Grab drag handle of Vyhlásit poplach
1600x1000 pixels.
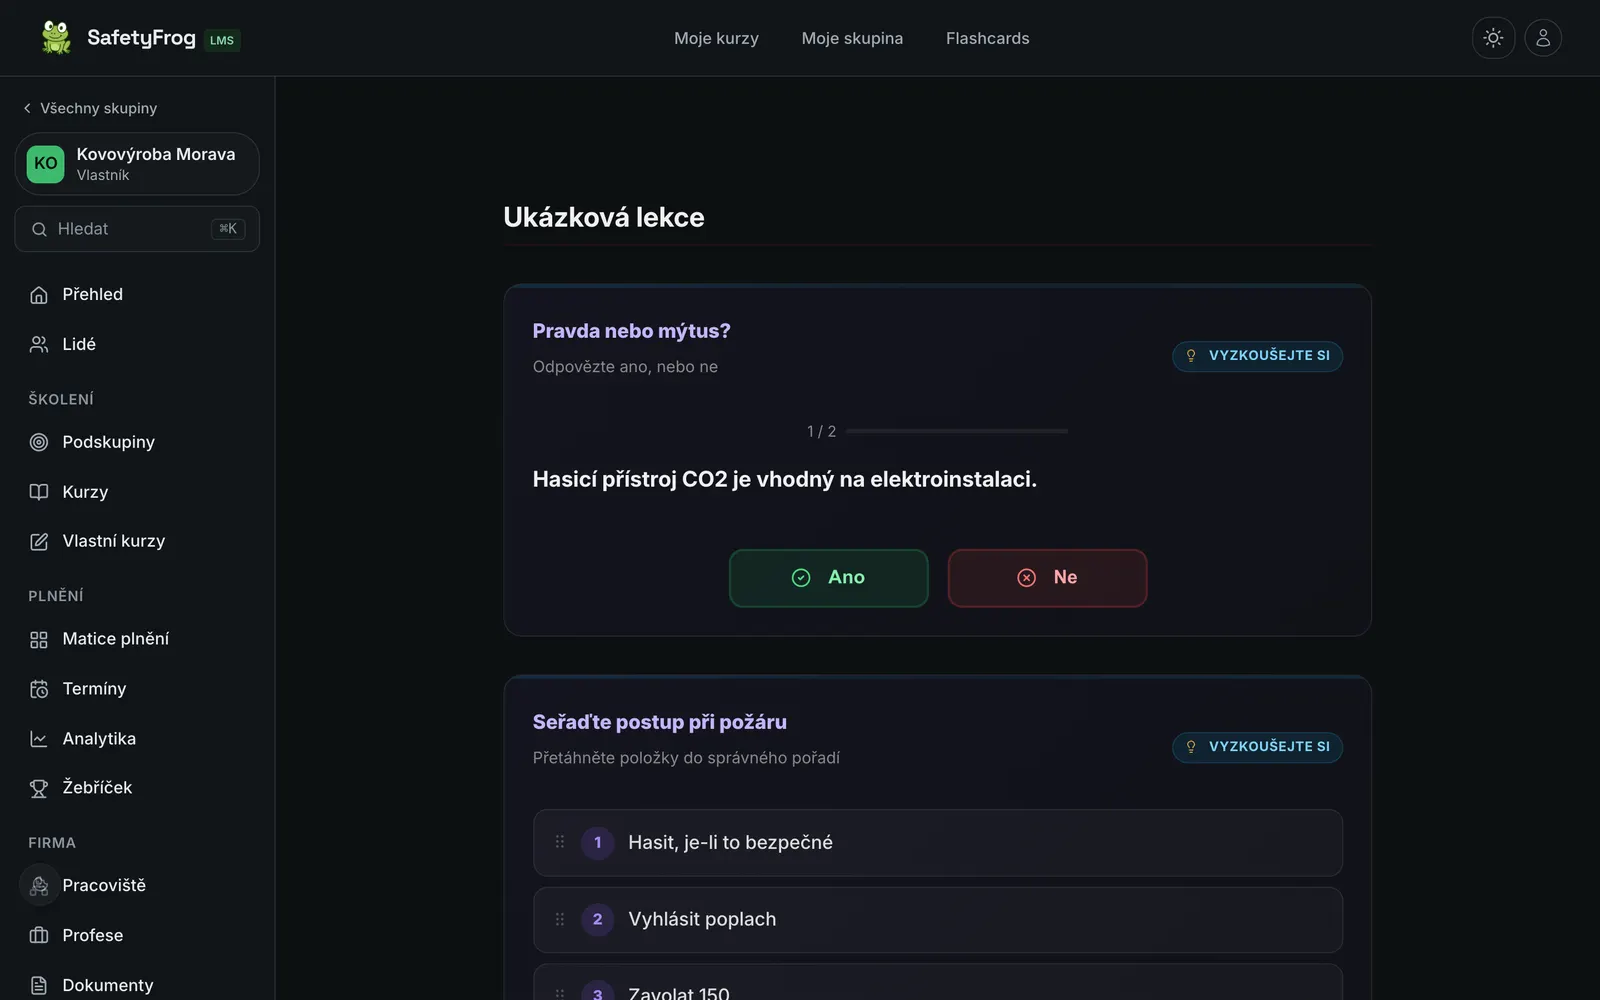tap(560, 919)
